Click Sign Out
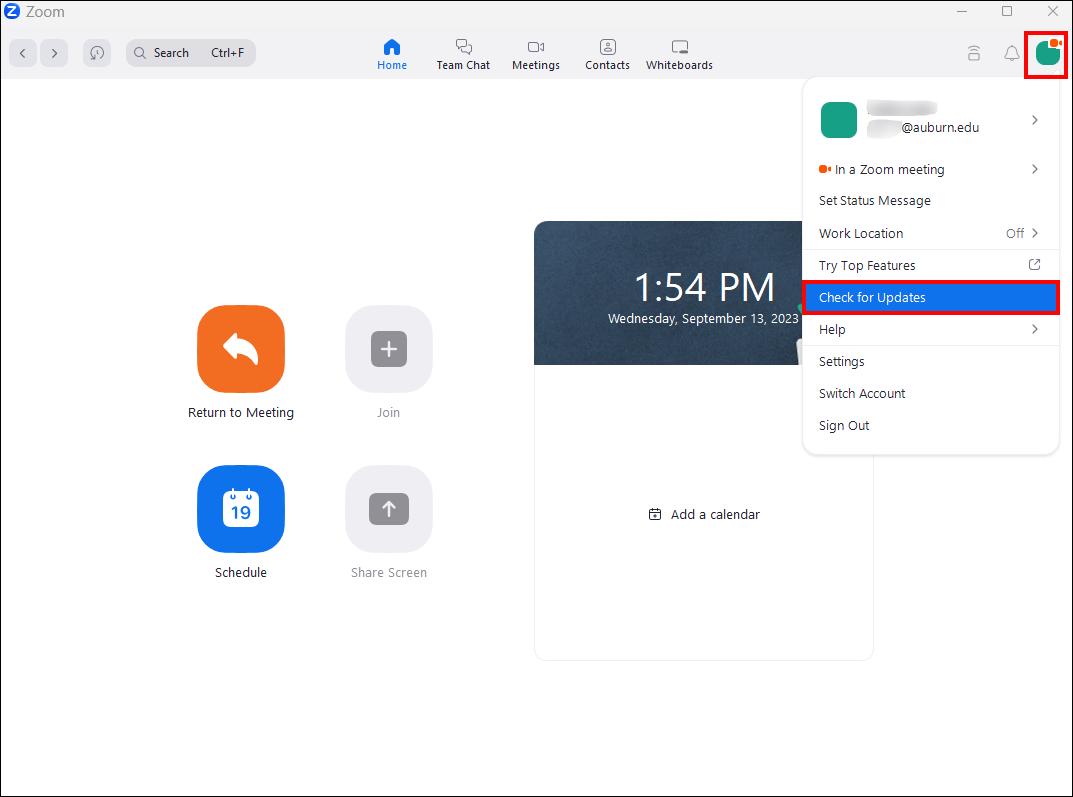This screenshot has width=1073, height=797. (x=930, y=426)
